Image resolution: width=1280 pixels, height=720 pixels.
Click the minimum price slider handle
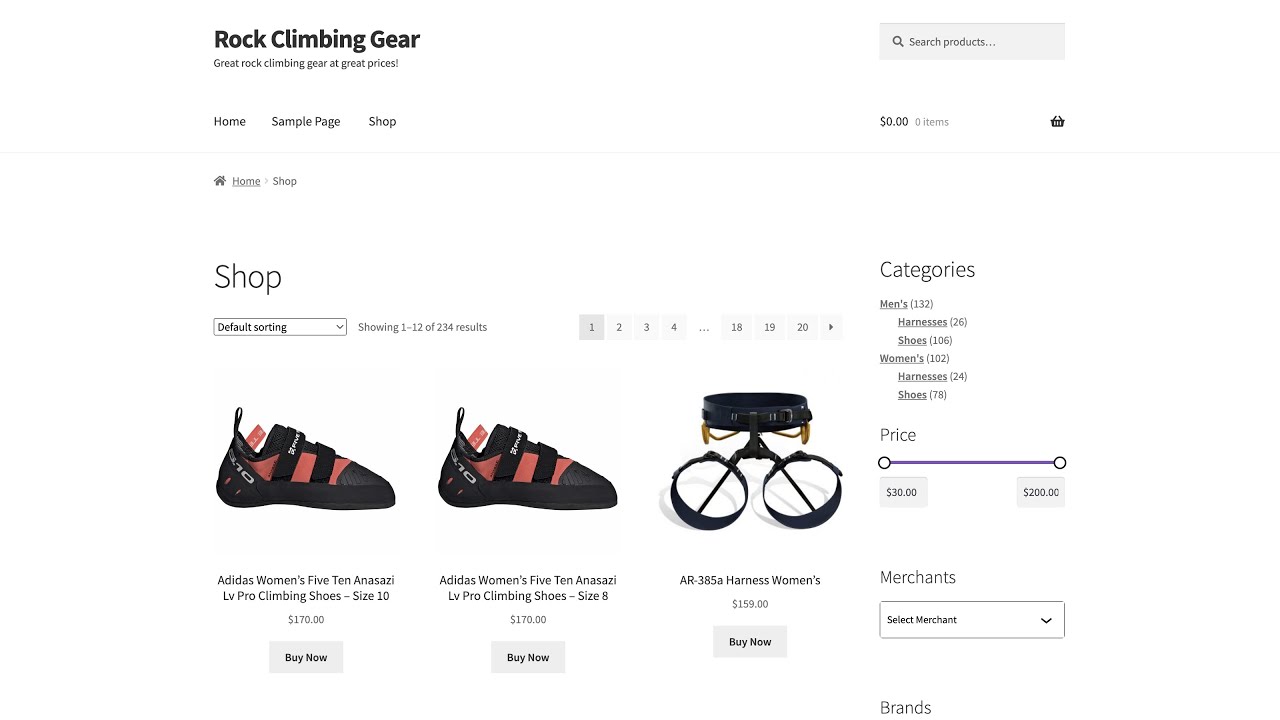click(884, 463)
